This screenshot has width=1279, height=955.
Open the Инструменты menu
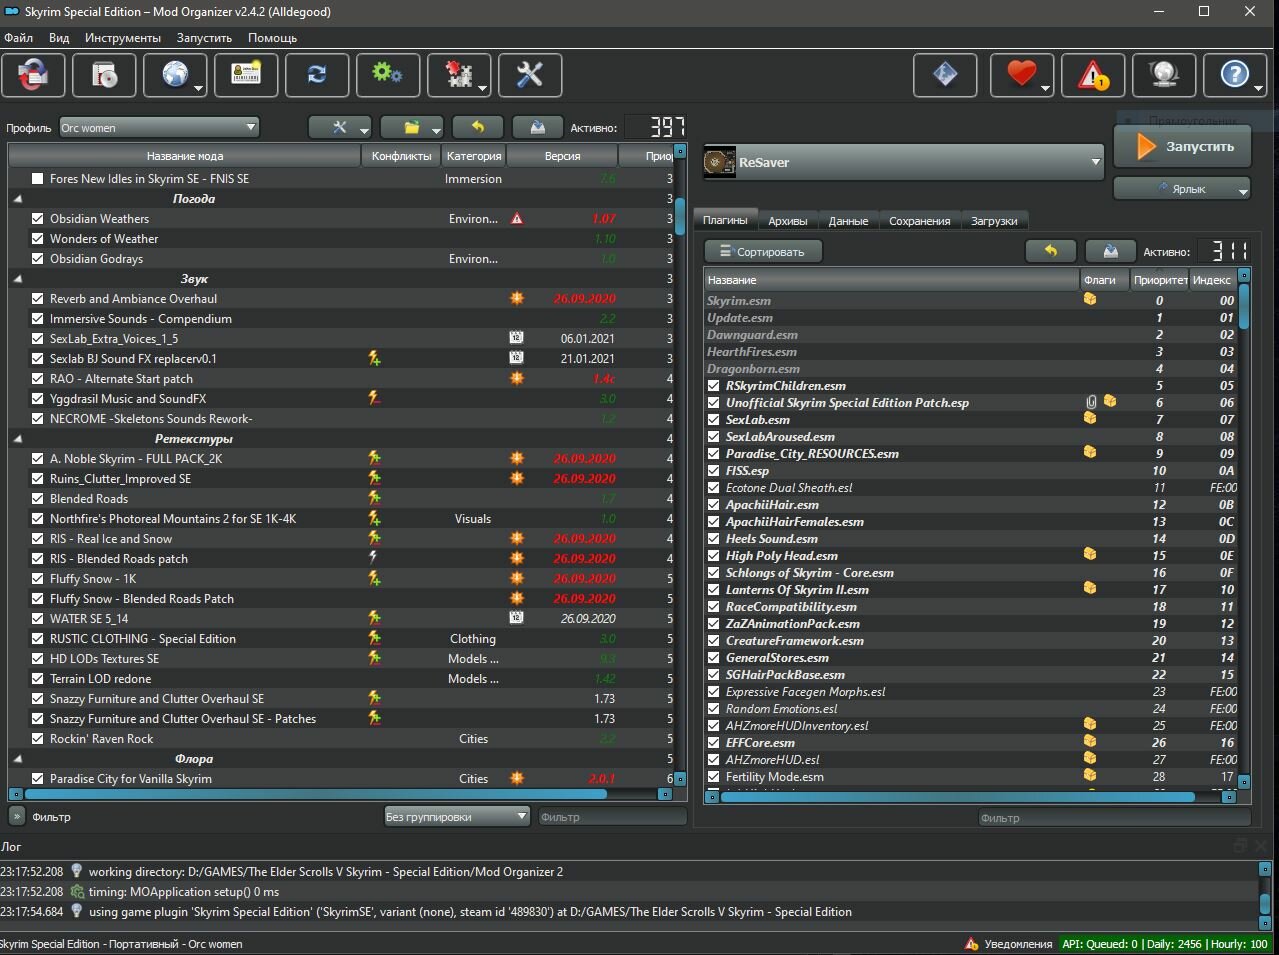(x=123, y=38)
